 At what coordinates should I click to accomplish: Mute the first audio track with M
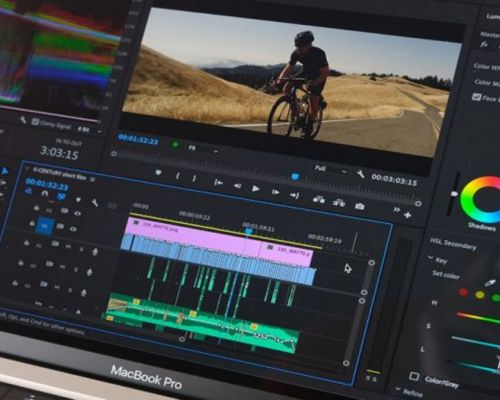click(68, 247)
